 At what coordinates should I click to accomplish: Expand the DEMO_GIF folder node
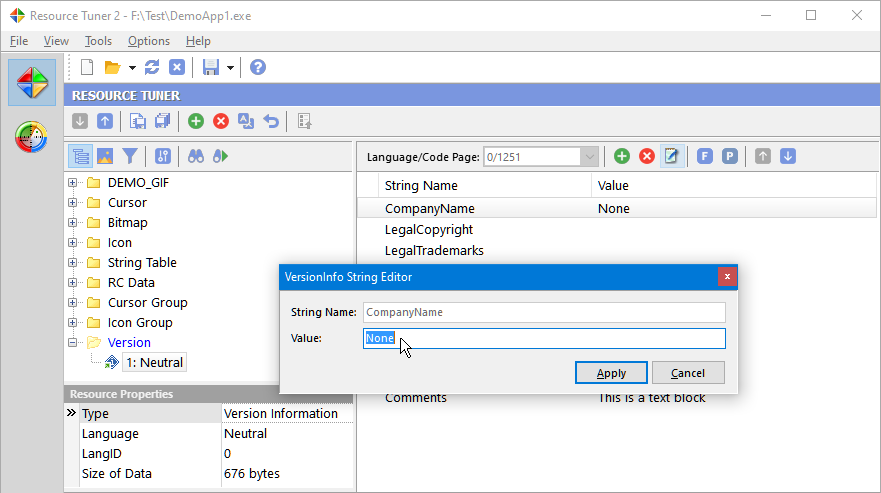[72, 183]
